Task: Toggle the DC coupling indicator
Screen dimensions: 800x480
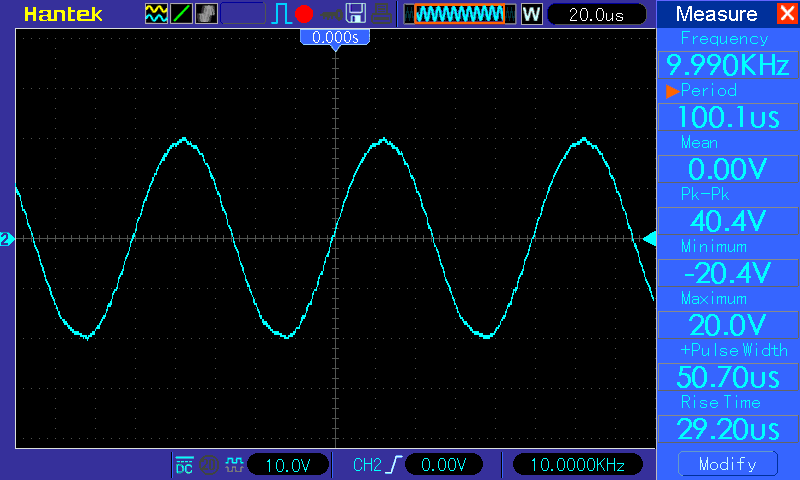Action: [184, 465]
